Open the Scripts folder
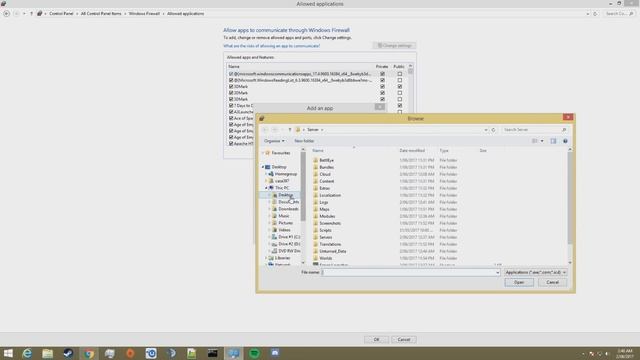Viewport: 640px width, 360px height. click(325, 230)
